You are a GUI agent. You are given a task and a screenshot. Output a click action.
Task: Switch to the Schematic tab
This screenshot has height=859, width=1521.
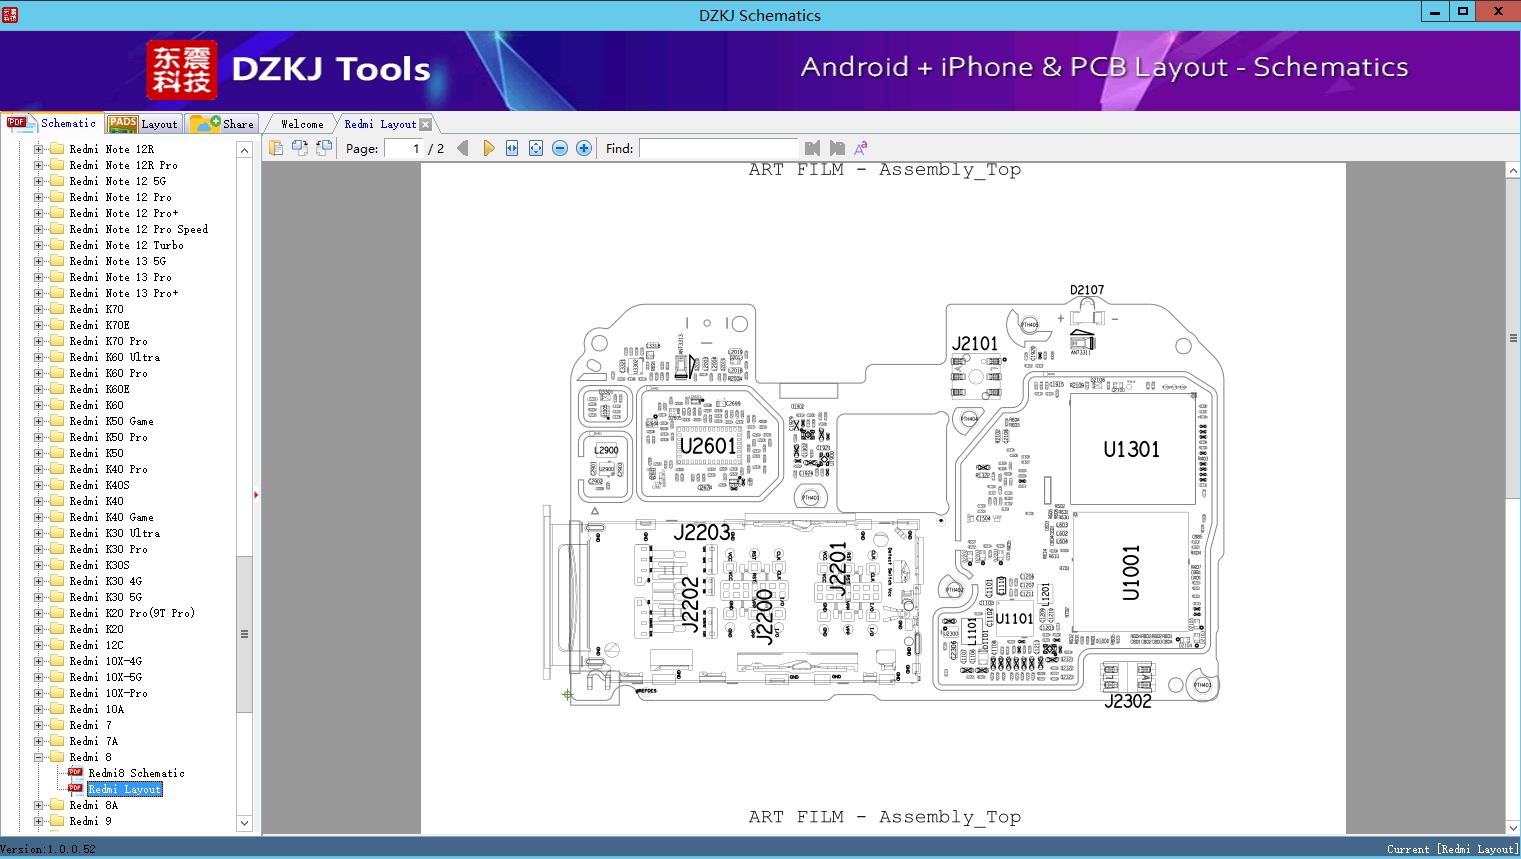[52, 123]
